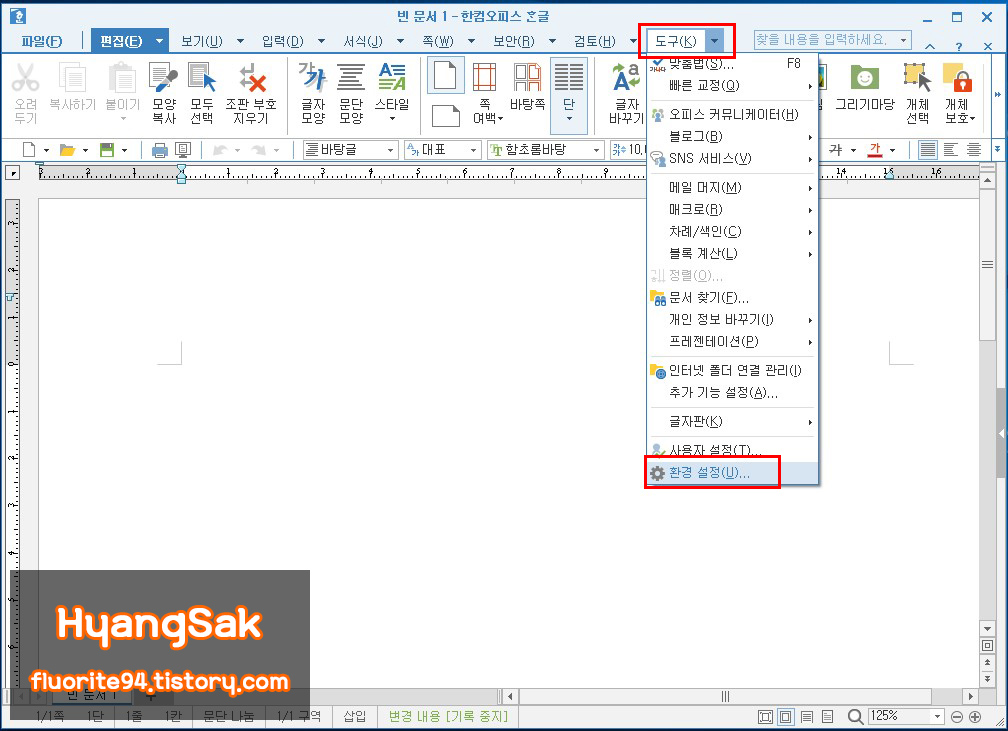Screen dimensions: 1008x731
Task: Click the print preview monitor icon
Action: [183, 150]
